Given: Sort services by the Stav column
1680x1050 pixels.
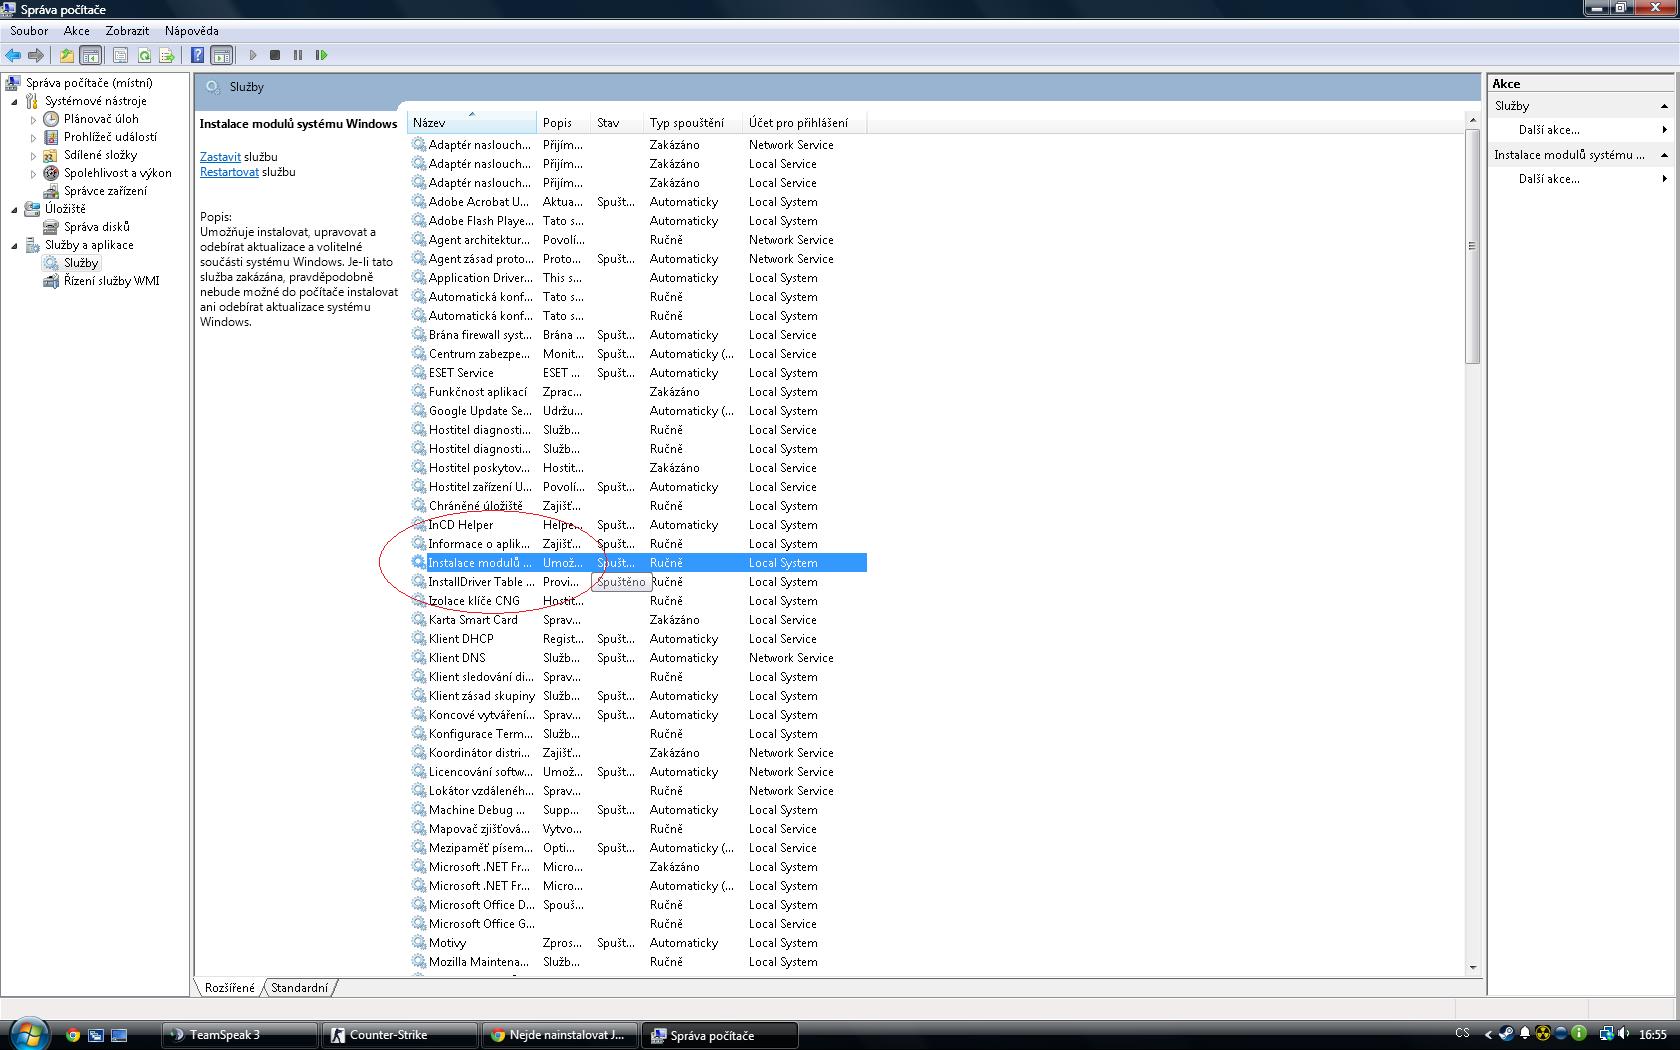Looking at the screenshot, I should pos(616,123).
